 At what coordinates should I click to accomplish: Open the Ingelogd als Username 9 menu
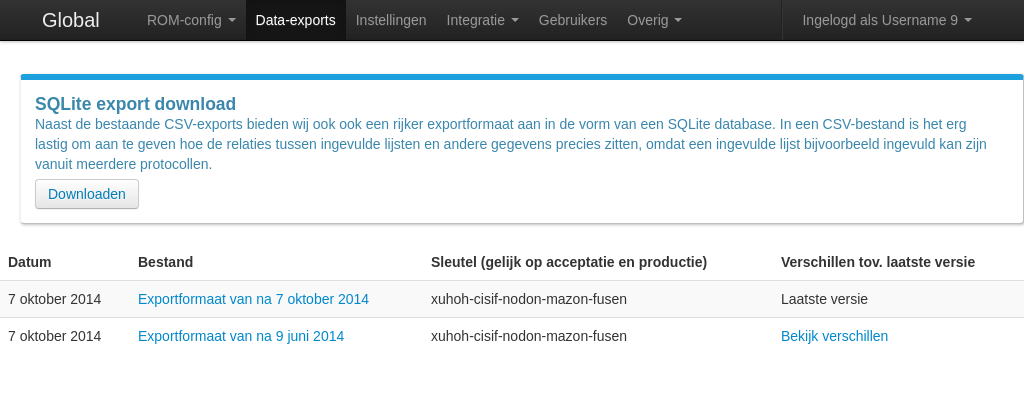pos(886,20)
